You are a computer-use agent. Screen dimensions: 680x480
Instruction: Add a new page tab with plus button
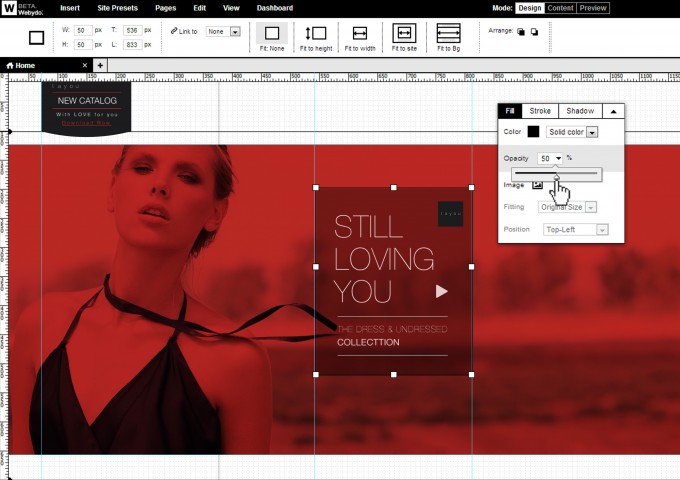click(100, 65)
